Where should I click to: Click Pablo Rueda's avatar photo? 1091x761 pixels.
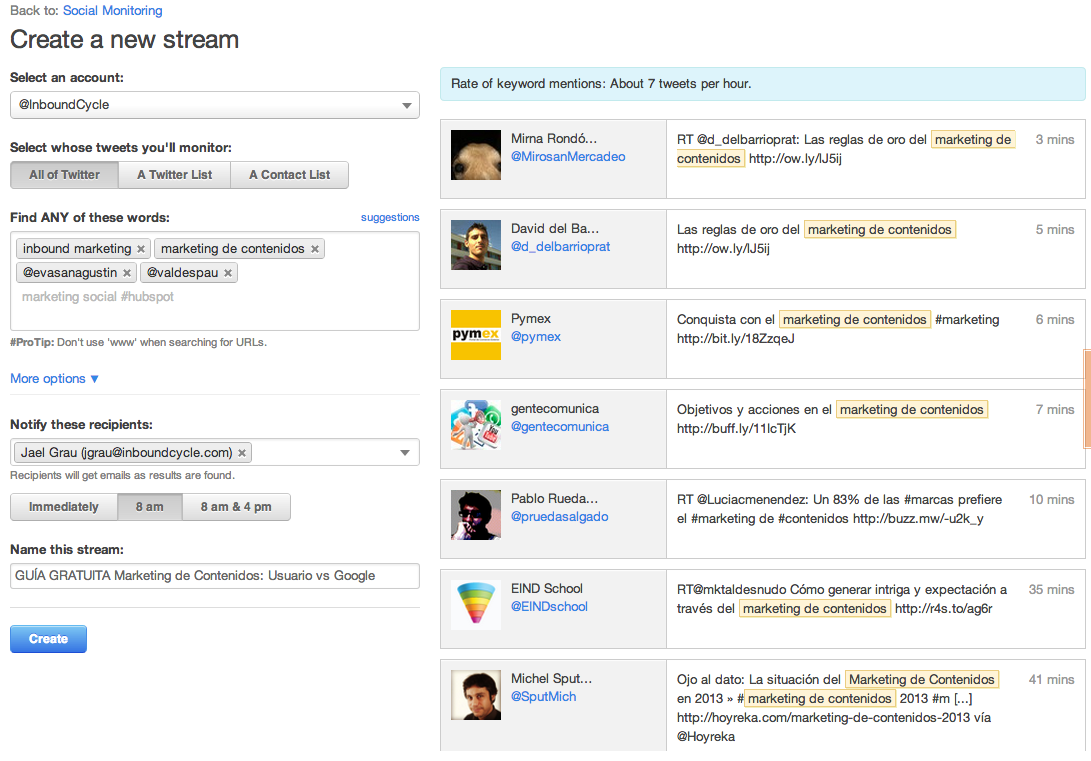pos(476,515)
